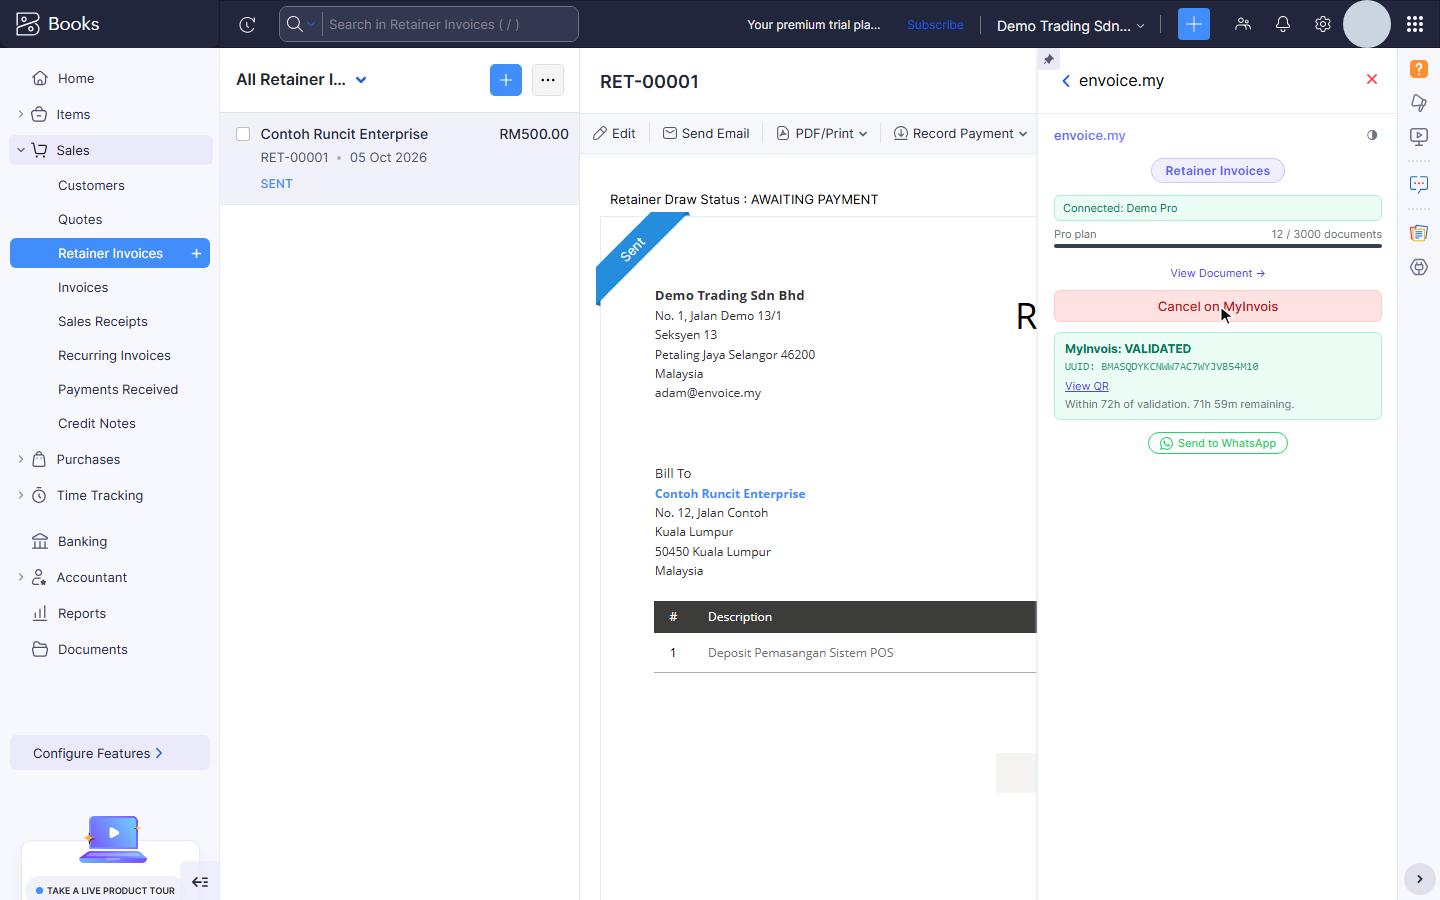Click the Configure Features button
The height and width of the screenshot is (900, 1440).
110,753
